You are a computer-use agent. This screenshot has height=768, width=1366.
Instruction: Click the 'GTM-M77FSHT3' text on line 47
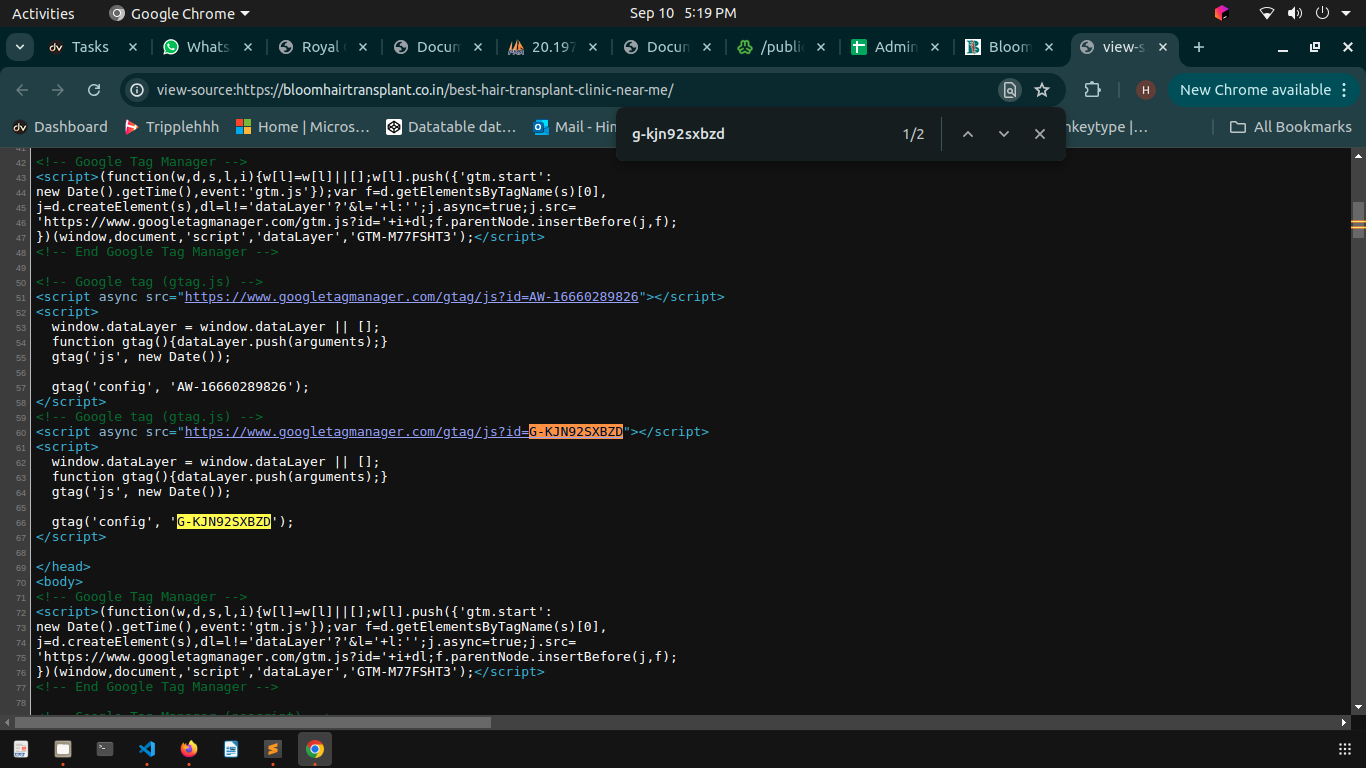[404, 237]
